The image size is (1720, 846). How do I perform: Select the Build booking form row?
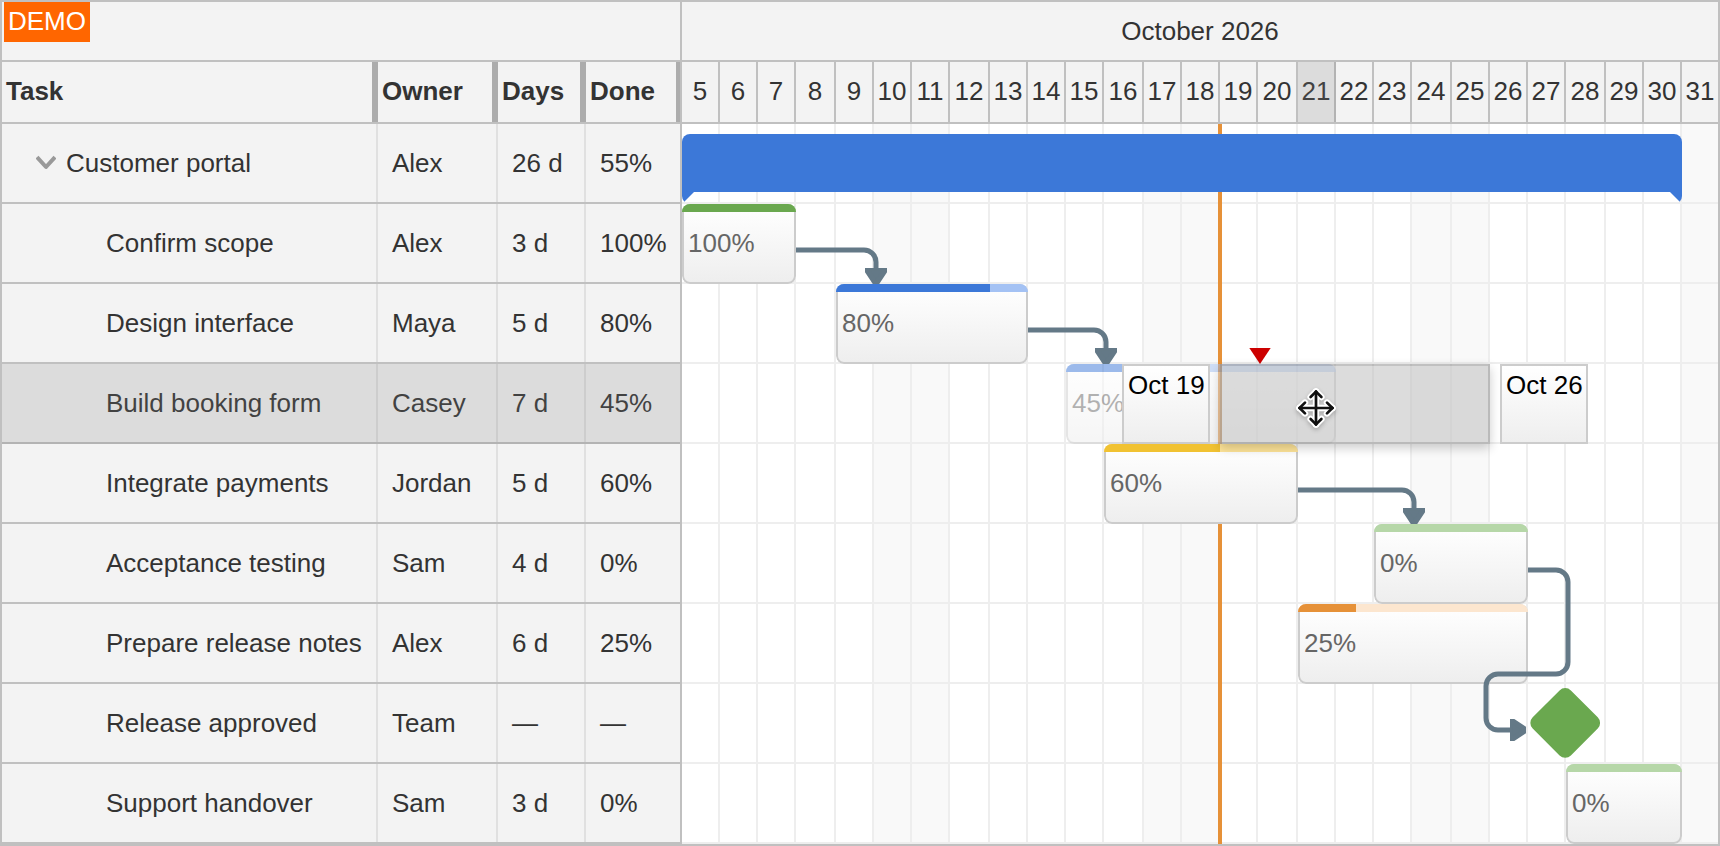(341, 403)
